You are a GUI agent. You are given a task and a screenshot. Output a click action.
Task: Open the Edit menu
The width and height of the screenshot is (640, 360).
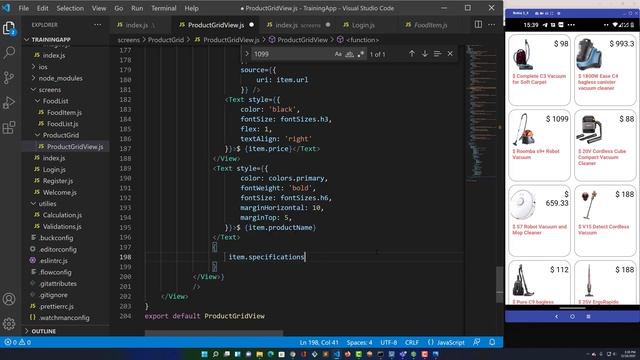[42, 8]
